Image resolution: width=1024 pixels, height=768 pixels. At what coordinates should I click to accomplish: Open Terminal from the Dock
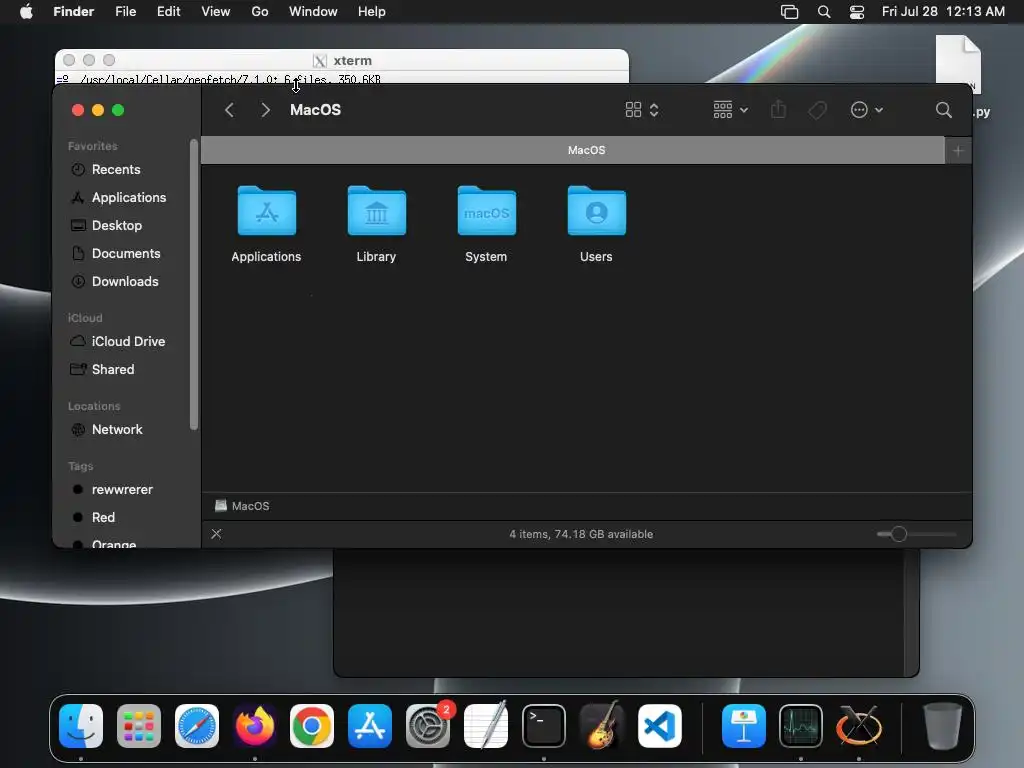coord(543,726)
